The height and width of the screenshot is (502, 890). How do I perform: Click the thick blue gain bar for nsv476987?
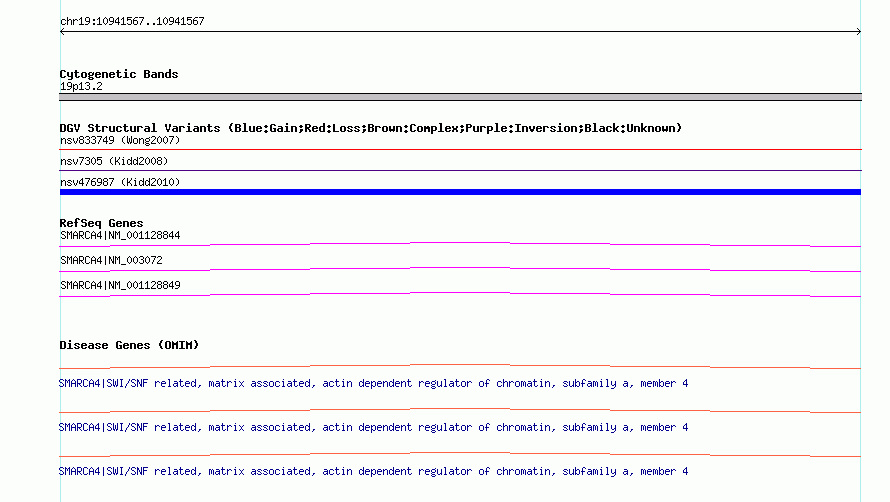[x=460, y=192]
